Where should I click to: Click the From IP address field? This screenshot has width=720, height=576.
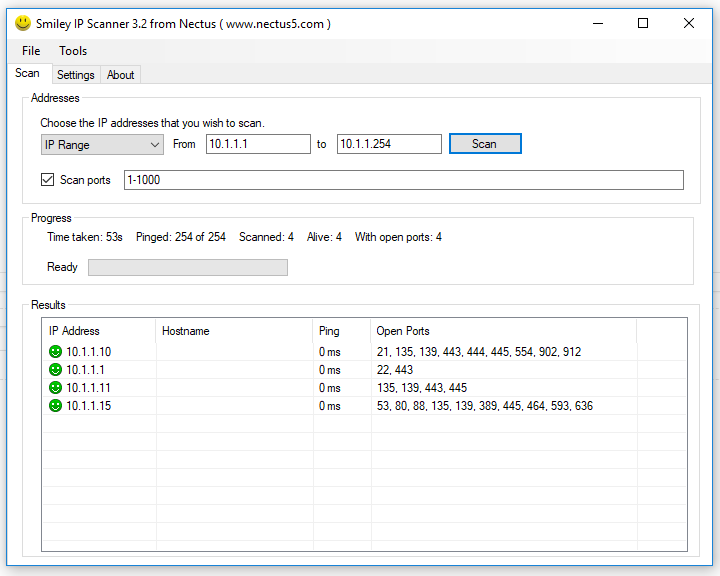pyautogui.click(x=258, y=144)
